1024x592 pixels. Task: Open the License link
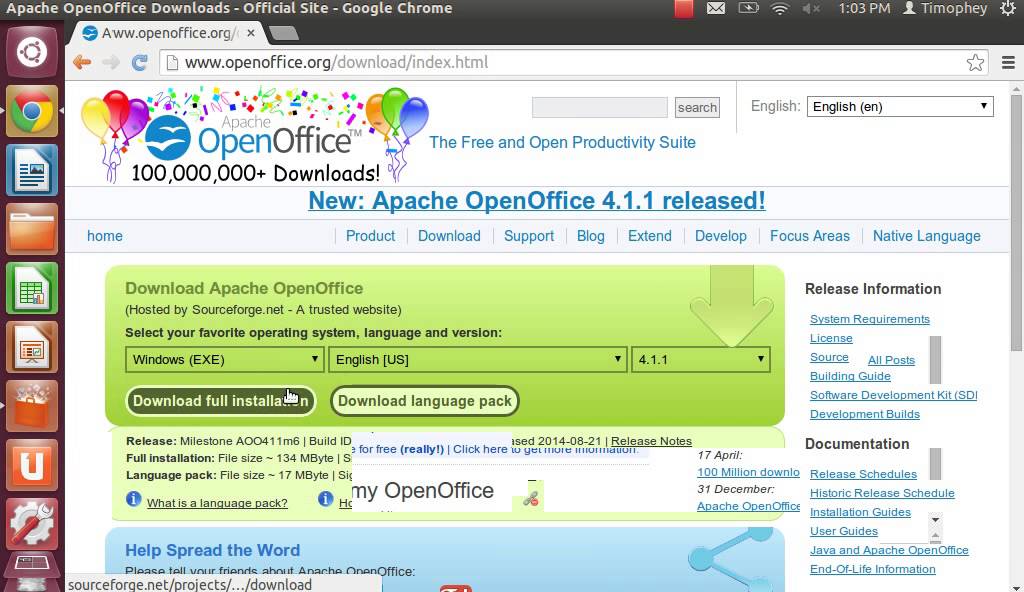point(831,338)
